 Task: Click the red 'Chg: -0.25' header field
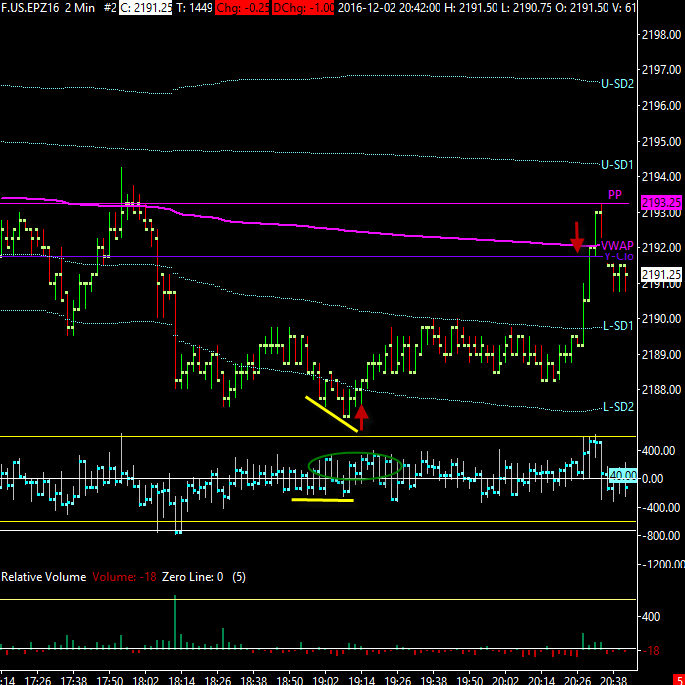pos(243,7)
